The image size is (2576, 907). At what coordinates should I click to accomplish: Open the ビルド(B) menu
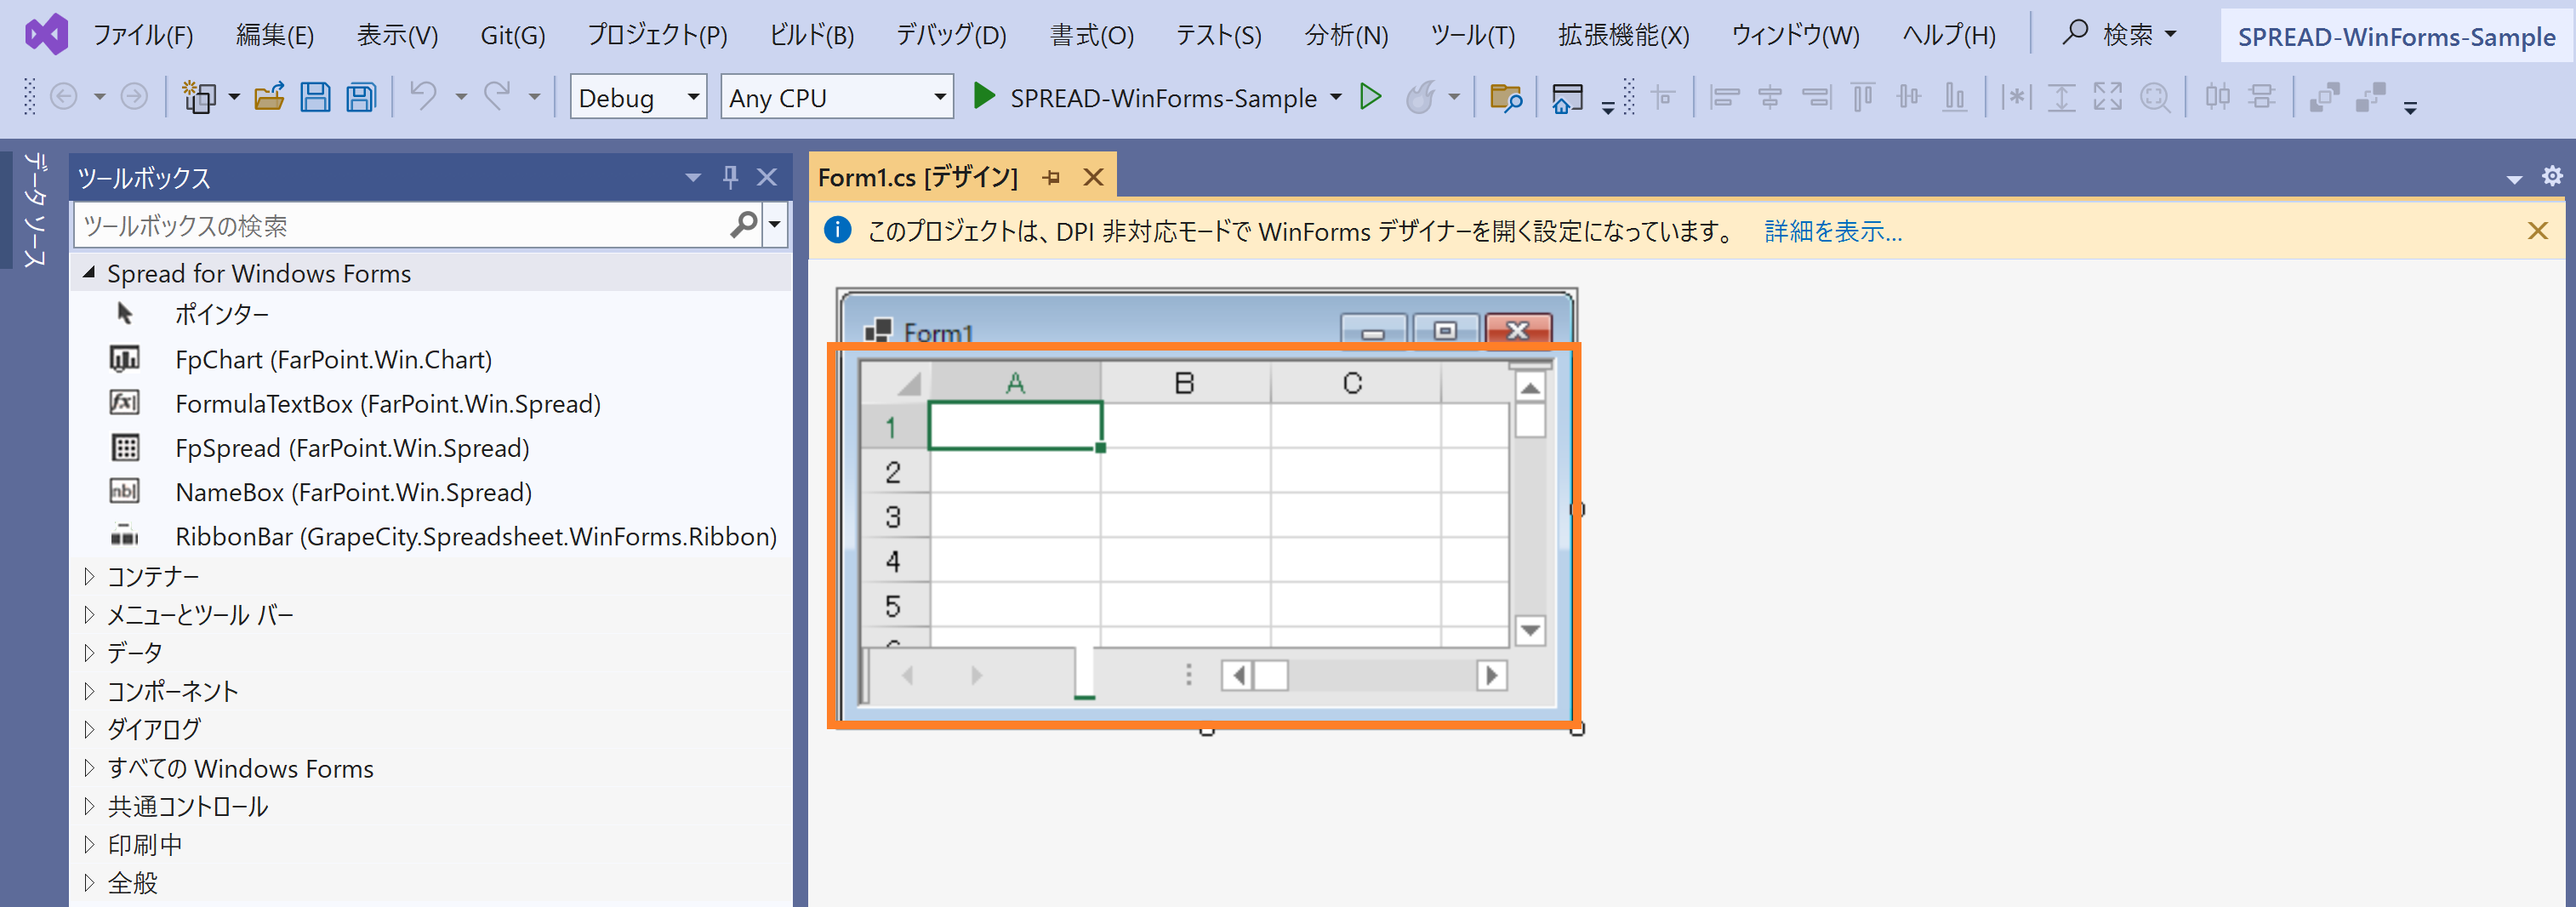[812, 35]
